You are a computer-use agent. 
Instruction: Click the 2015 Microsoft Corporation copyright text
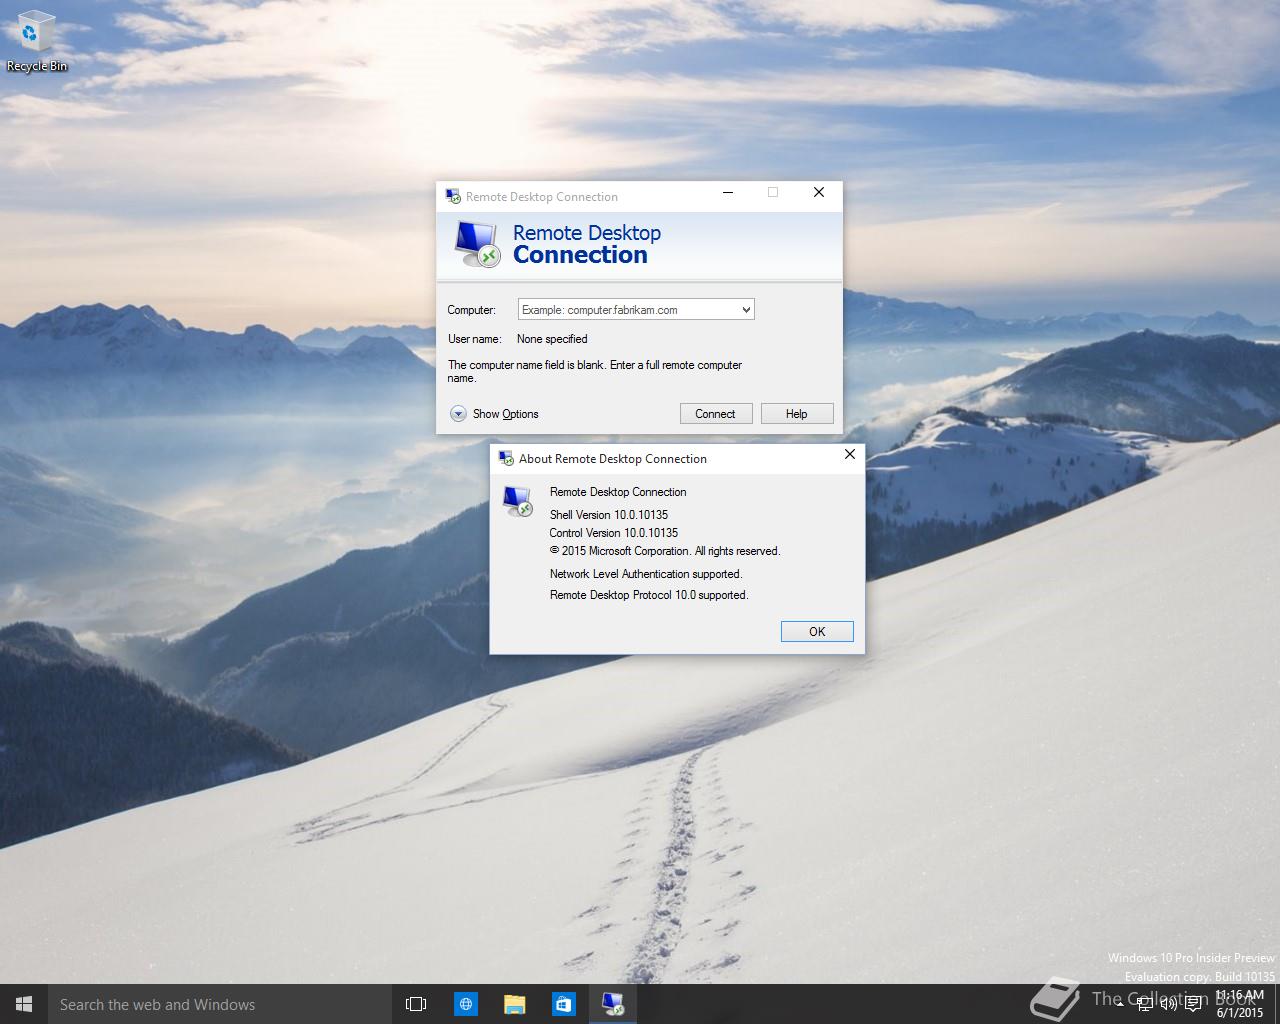tap(665, 551)
